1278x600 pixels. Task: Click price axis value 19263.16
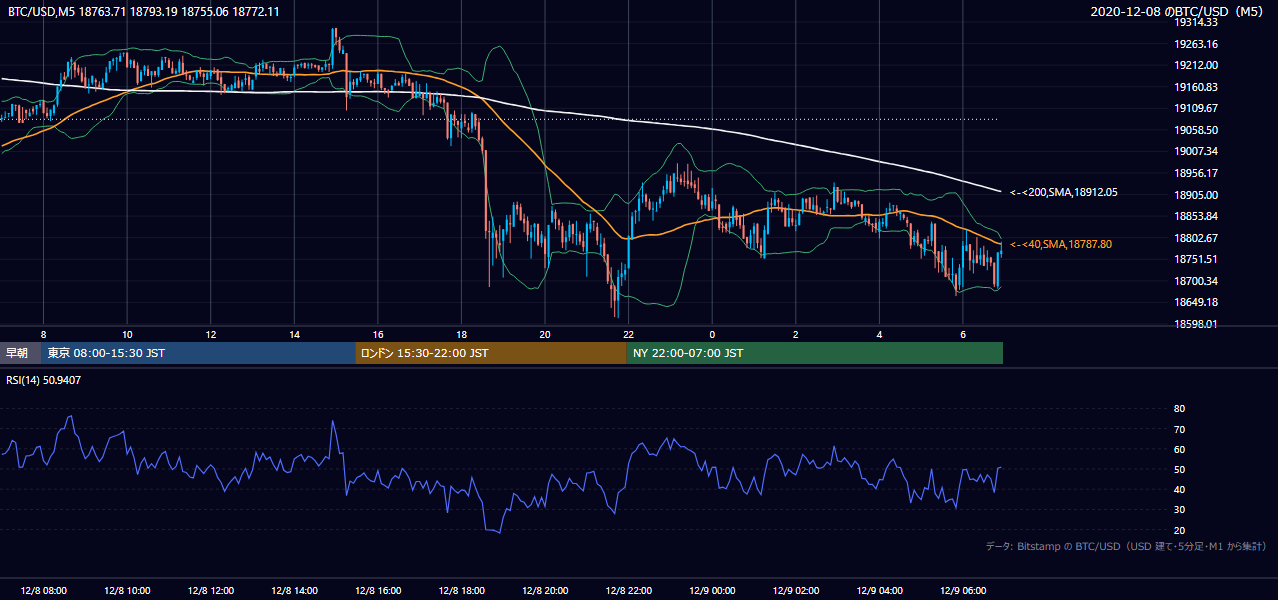click(1196, 44)
